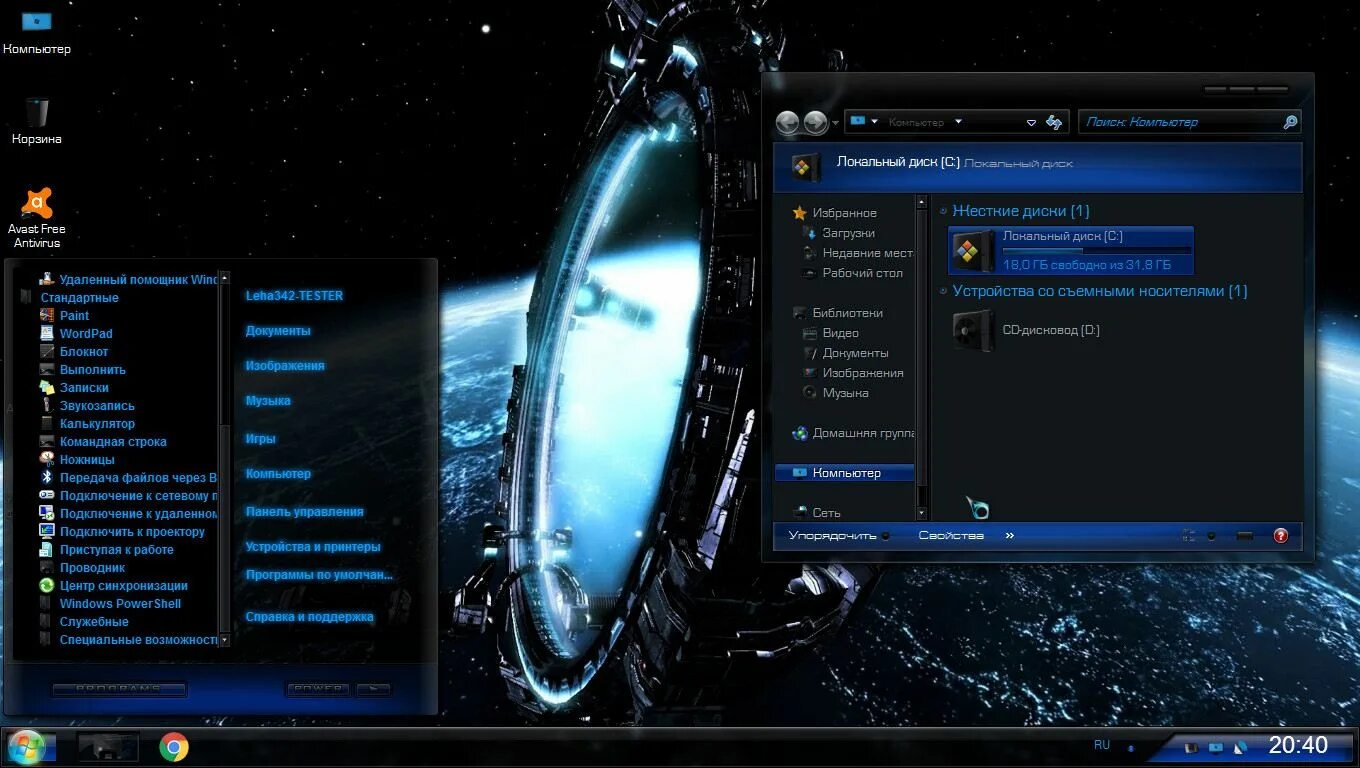Click the Windows Start orb
1360x768 pixels.
pyautogui.click(x=26, y=746)
